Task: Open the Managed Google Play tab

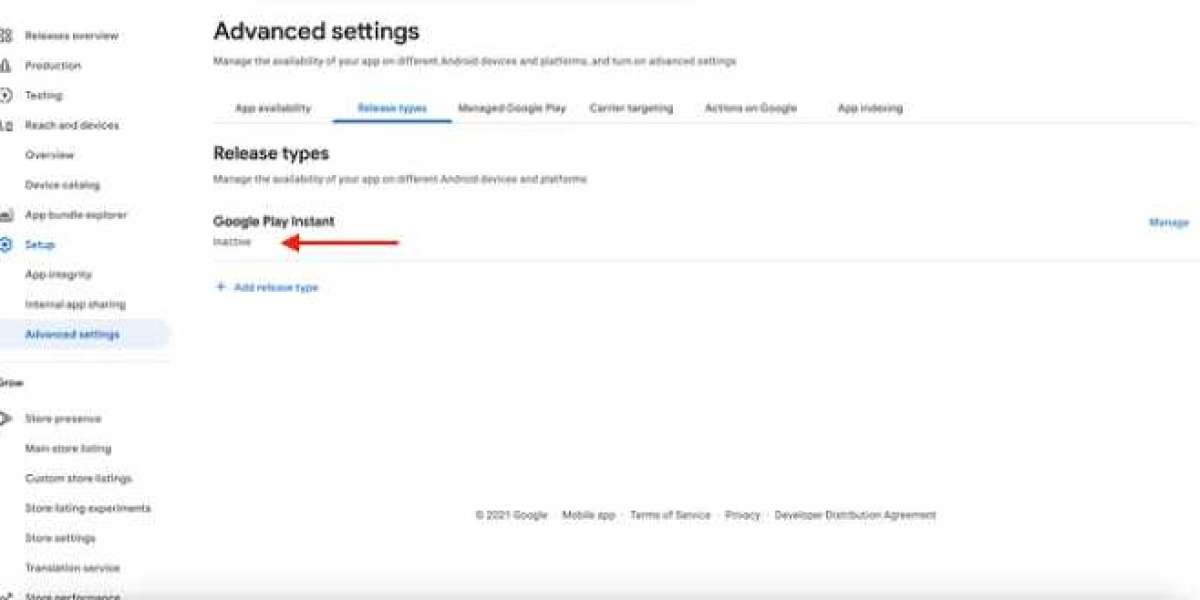Action: pyautogui.click(x=512, y=108)
